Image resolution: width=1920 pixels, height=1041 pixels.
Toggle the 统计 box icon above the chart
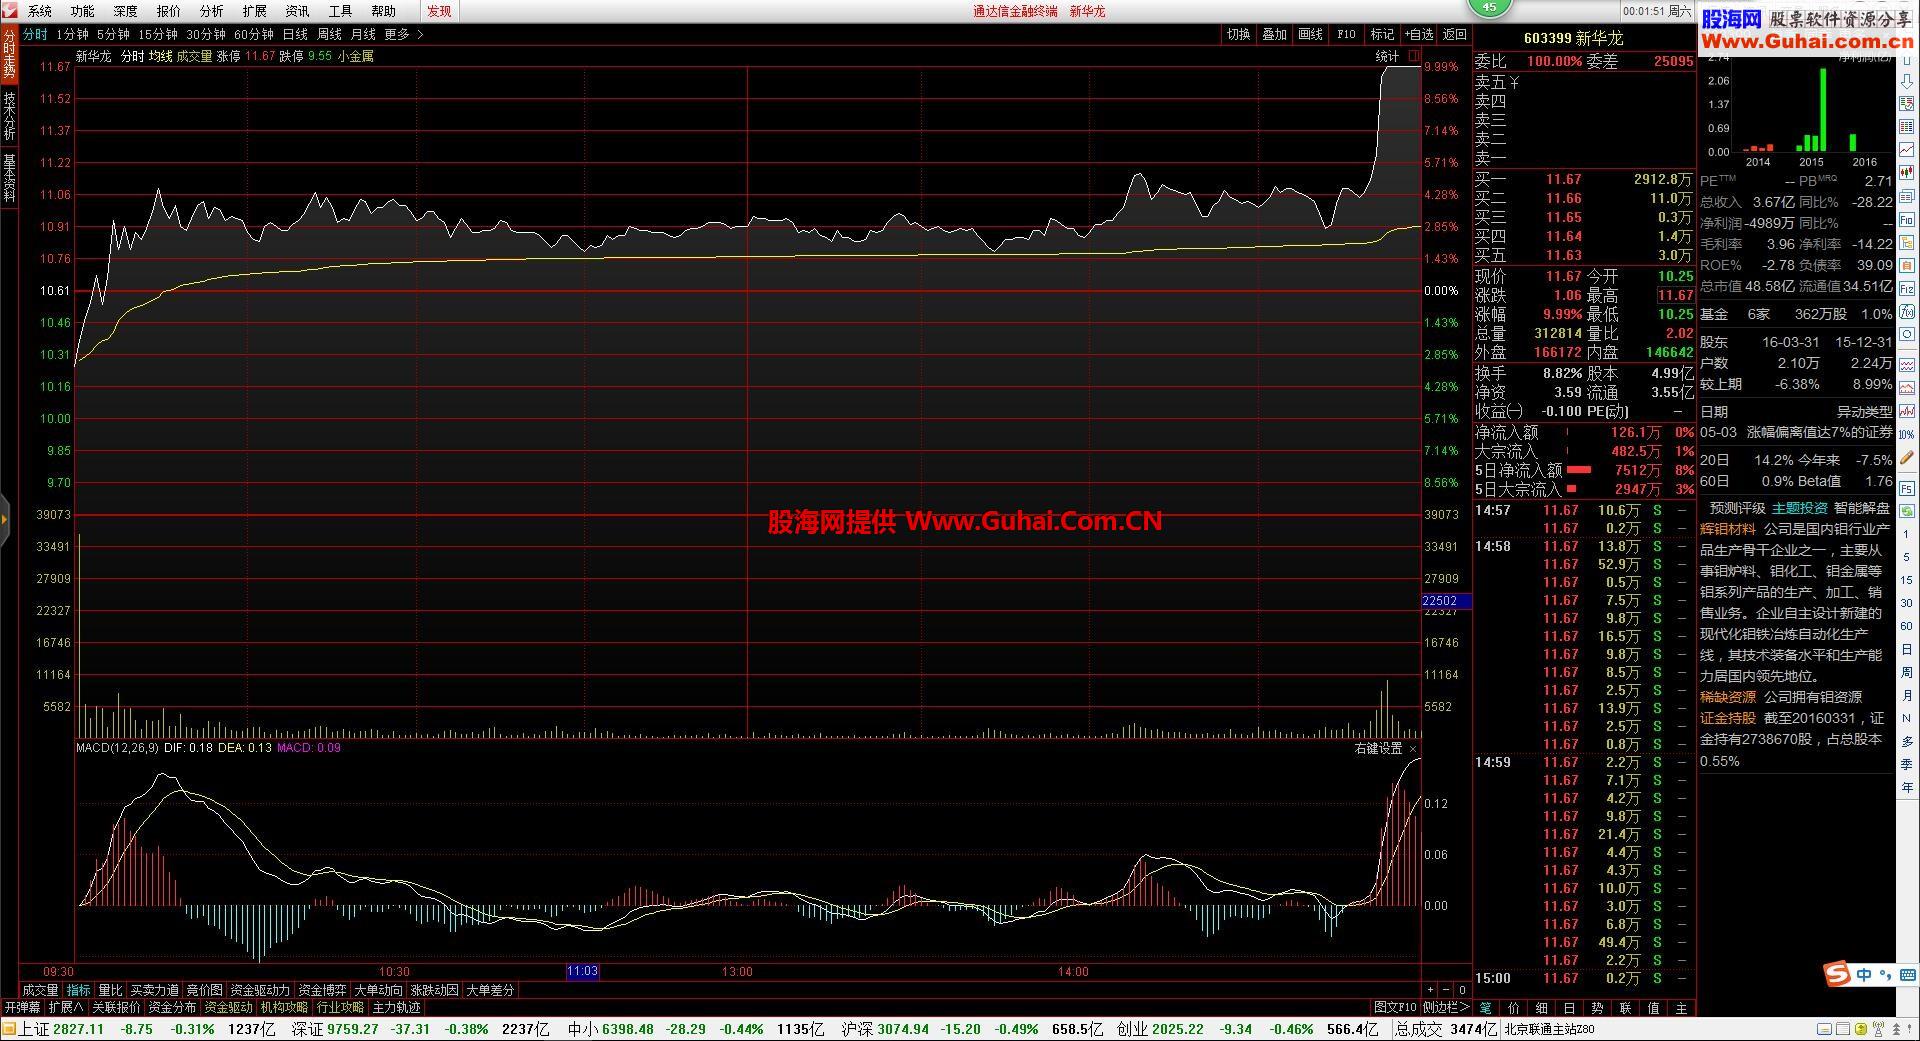coord(1414,56)
